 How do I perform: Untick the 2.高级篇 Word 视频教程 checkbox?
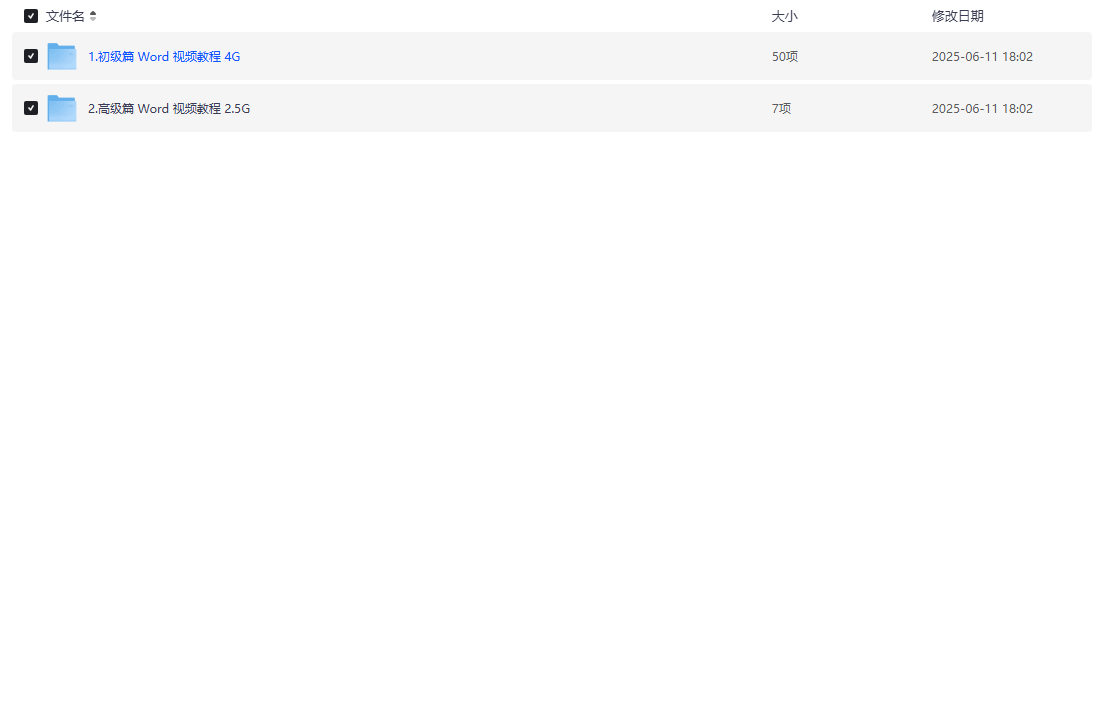(x=31, y=108)
